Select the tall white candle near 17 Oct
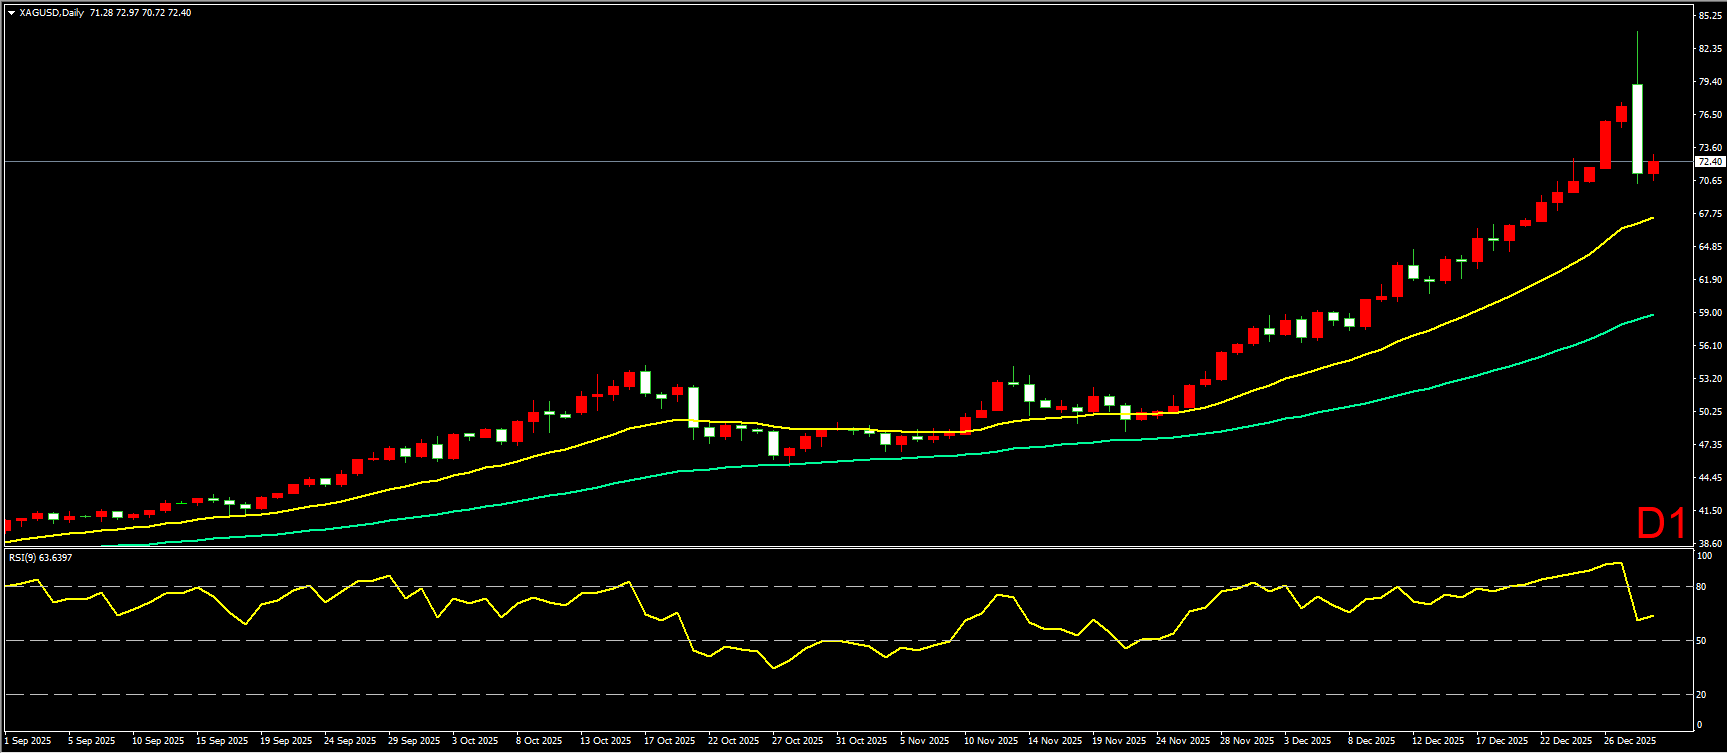The height and width of the screenshot is (754, 1727). point(693,407)
